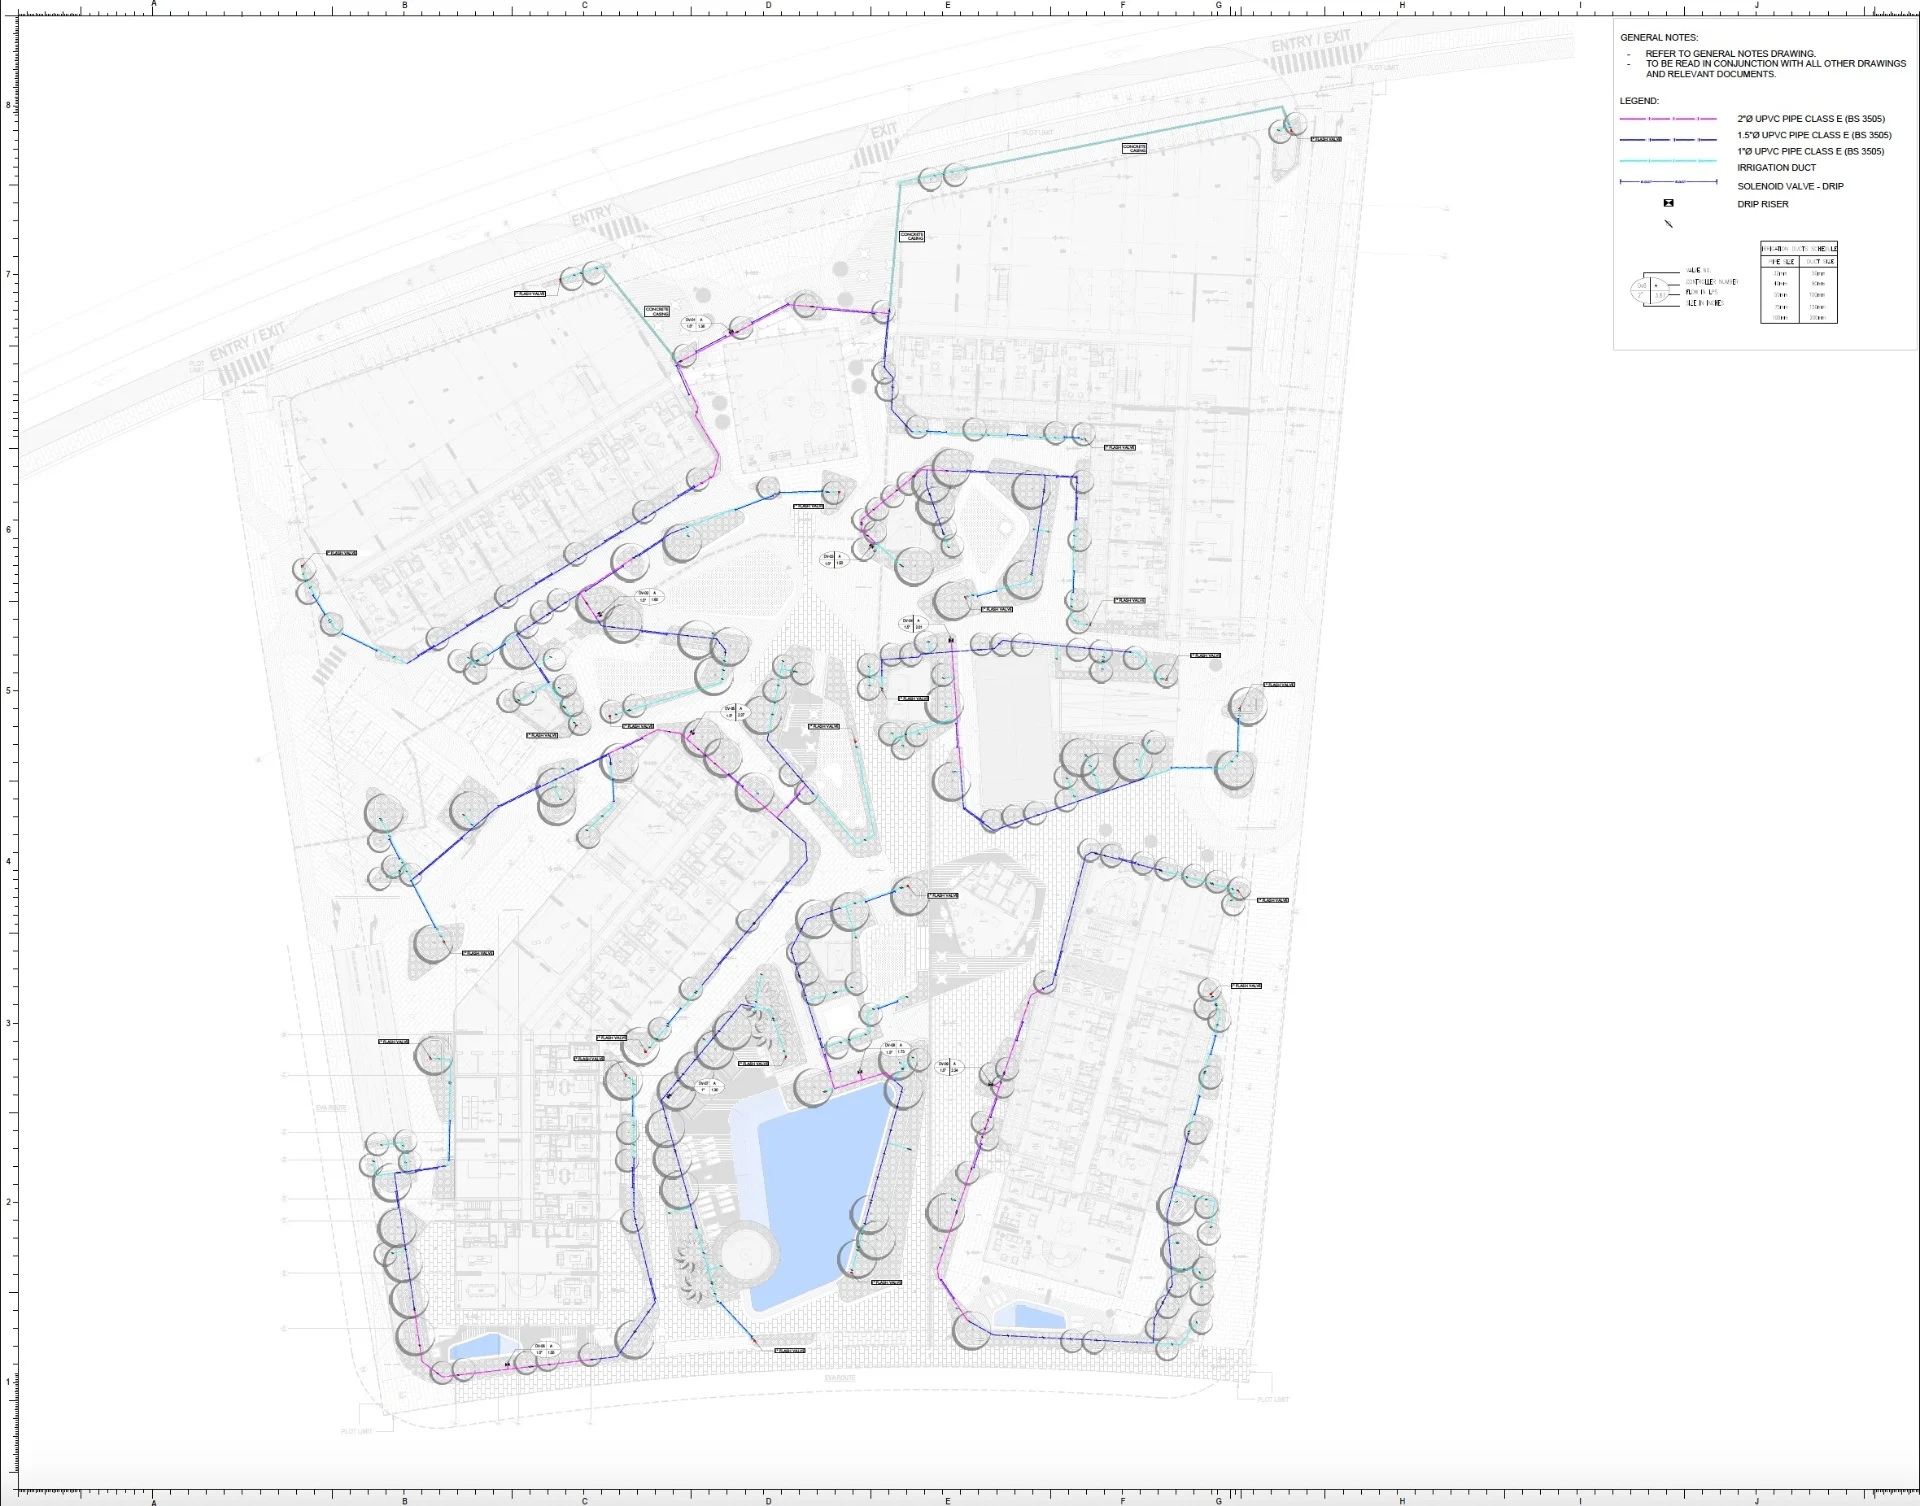Click the solenoid valve line sample in legend
The height and width of the screenshot is (1506, 1920).
click(1668, 182)
